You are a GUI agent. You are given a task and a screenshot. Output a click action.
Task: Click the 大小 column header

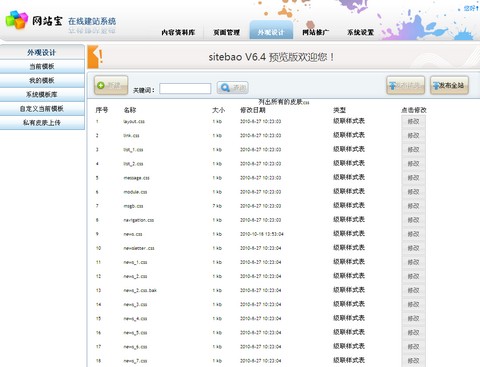point(219,110)
